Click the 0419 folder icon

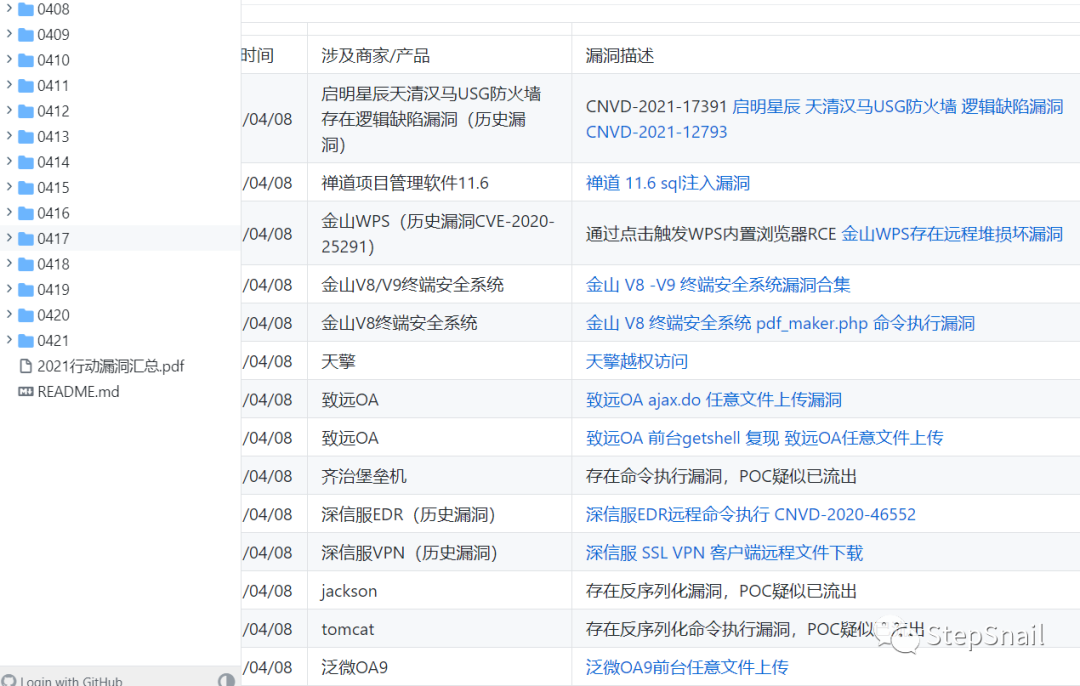[26, 289]
